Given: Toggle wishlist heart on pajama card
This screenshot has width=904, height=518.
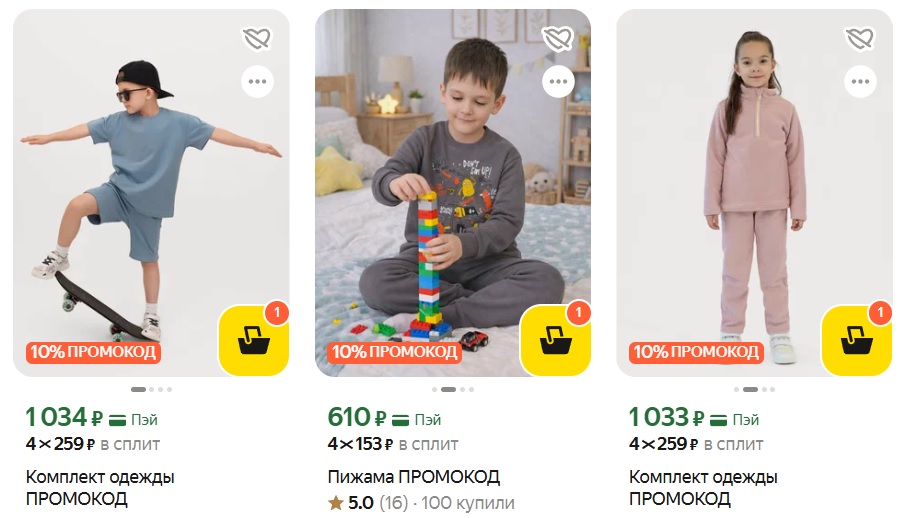Looking at the screenshot, I should pos(558,39).
